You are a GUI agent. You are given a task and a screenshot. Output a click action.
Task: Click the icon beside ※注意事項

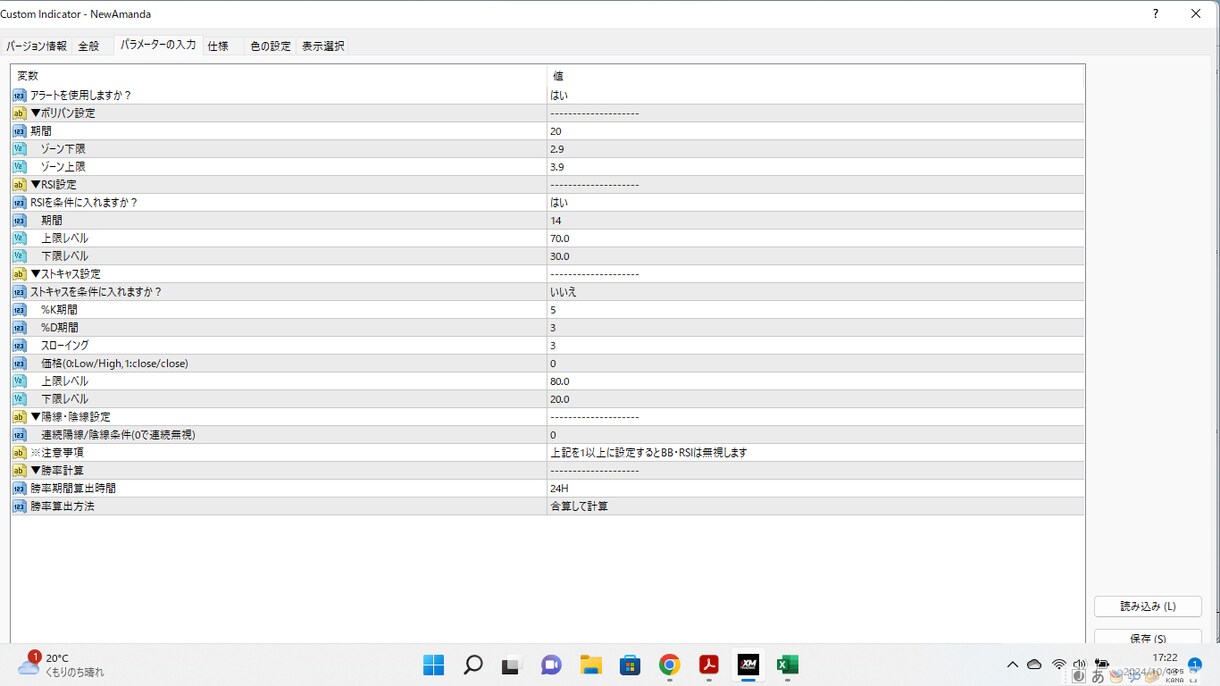click(19, 453)
